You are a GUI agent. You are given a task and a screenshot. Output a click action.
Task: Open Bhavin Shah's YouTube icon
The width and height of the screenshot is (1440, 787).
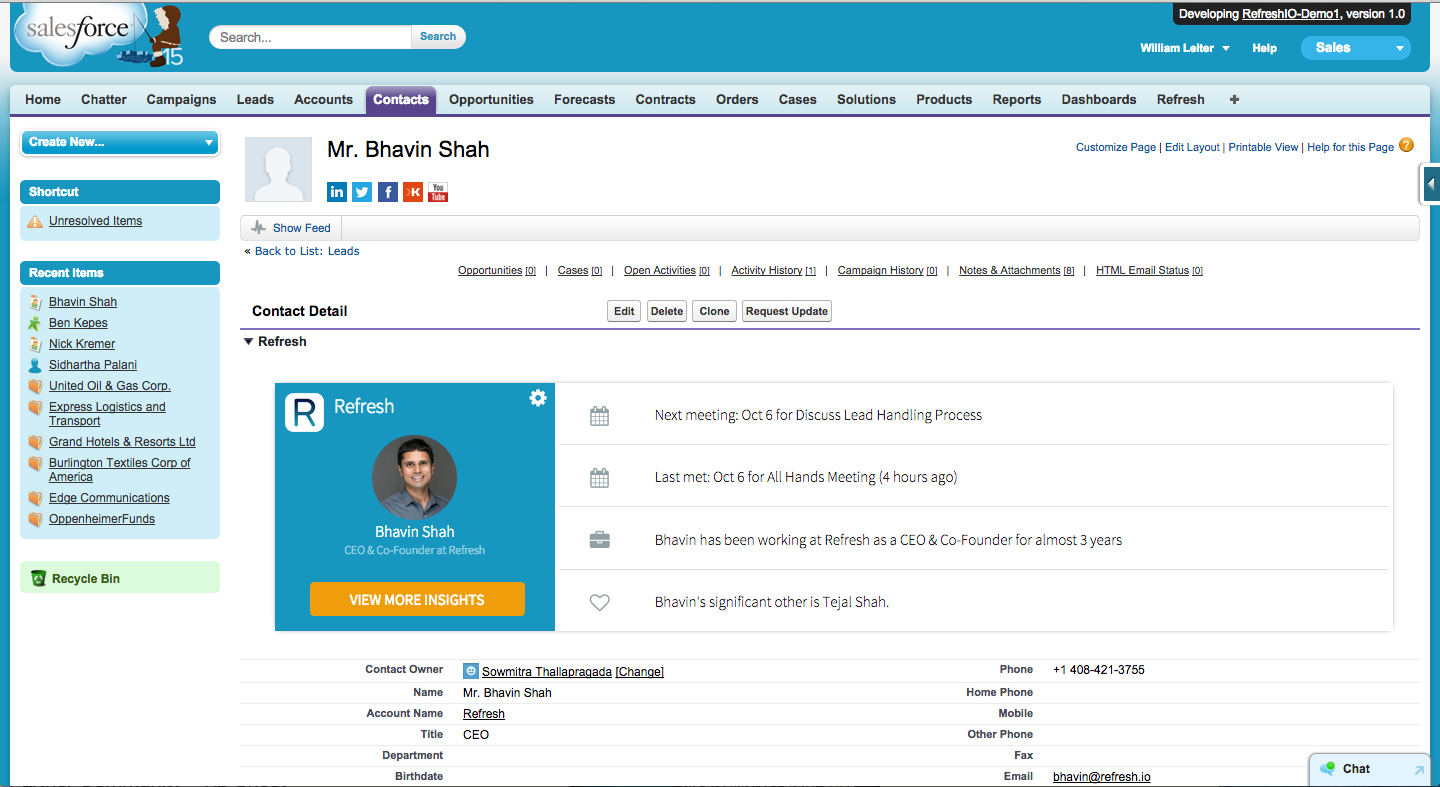438,192
